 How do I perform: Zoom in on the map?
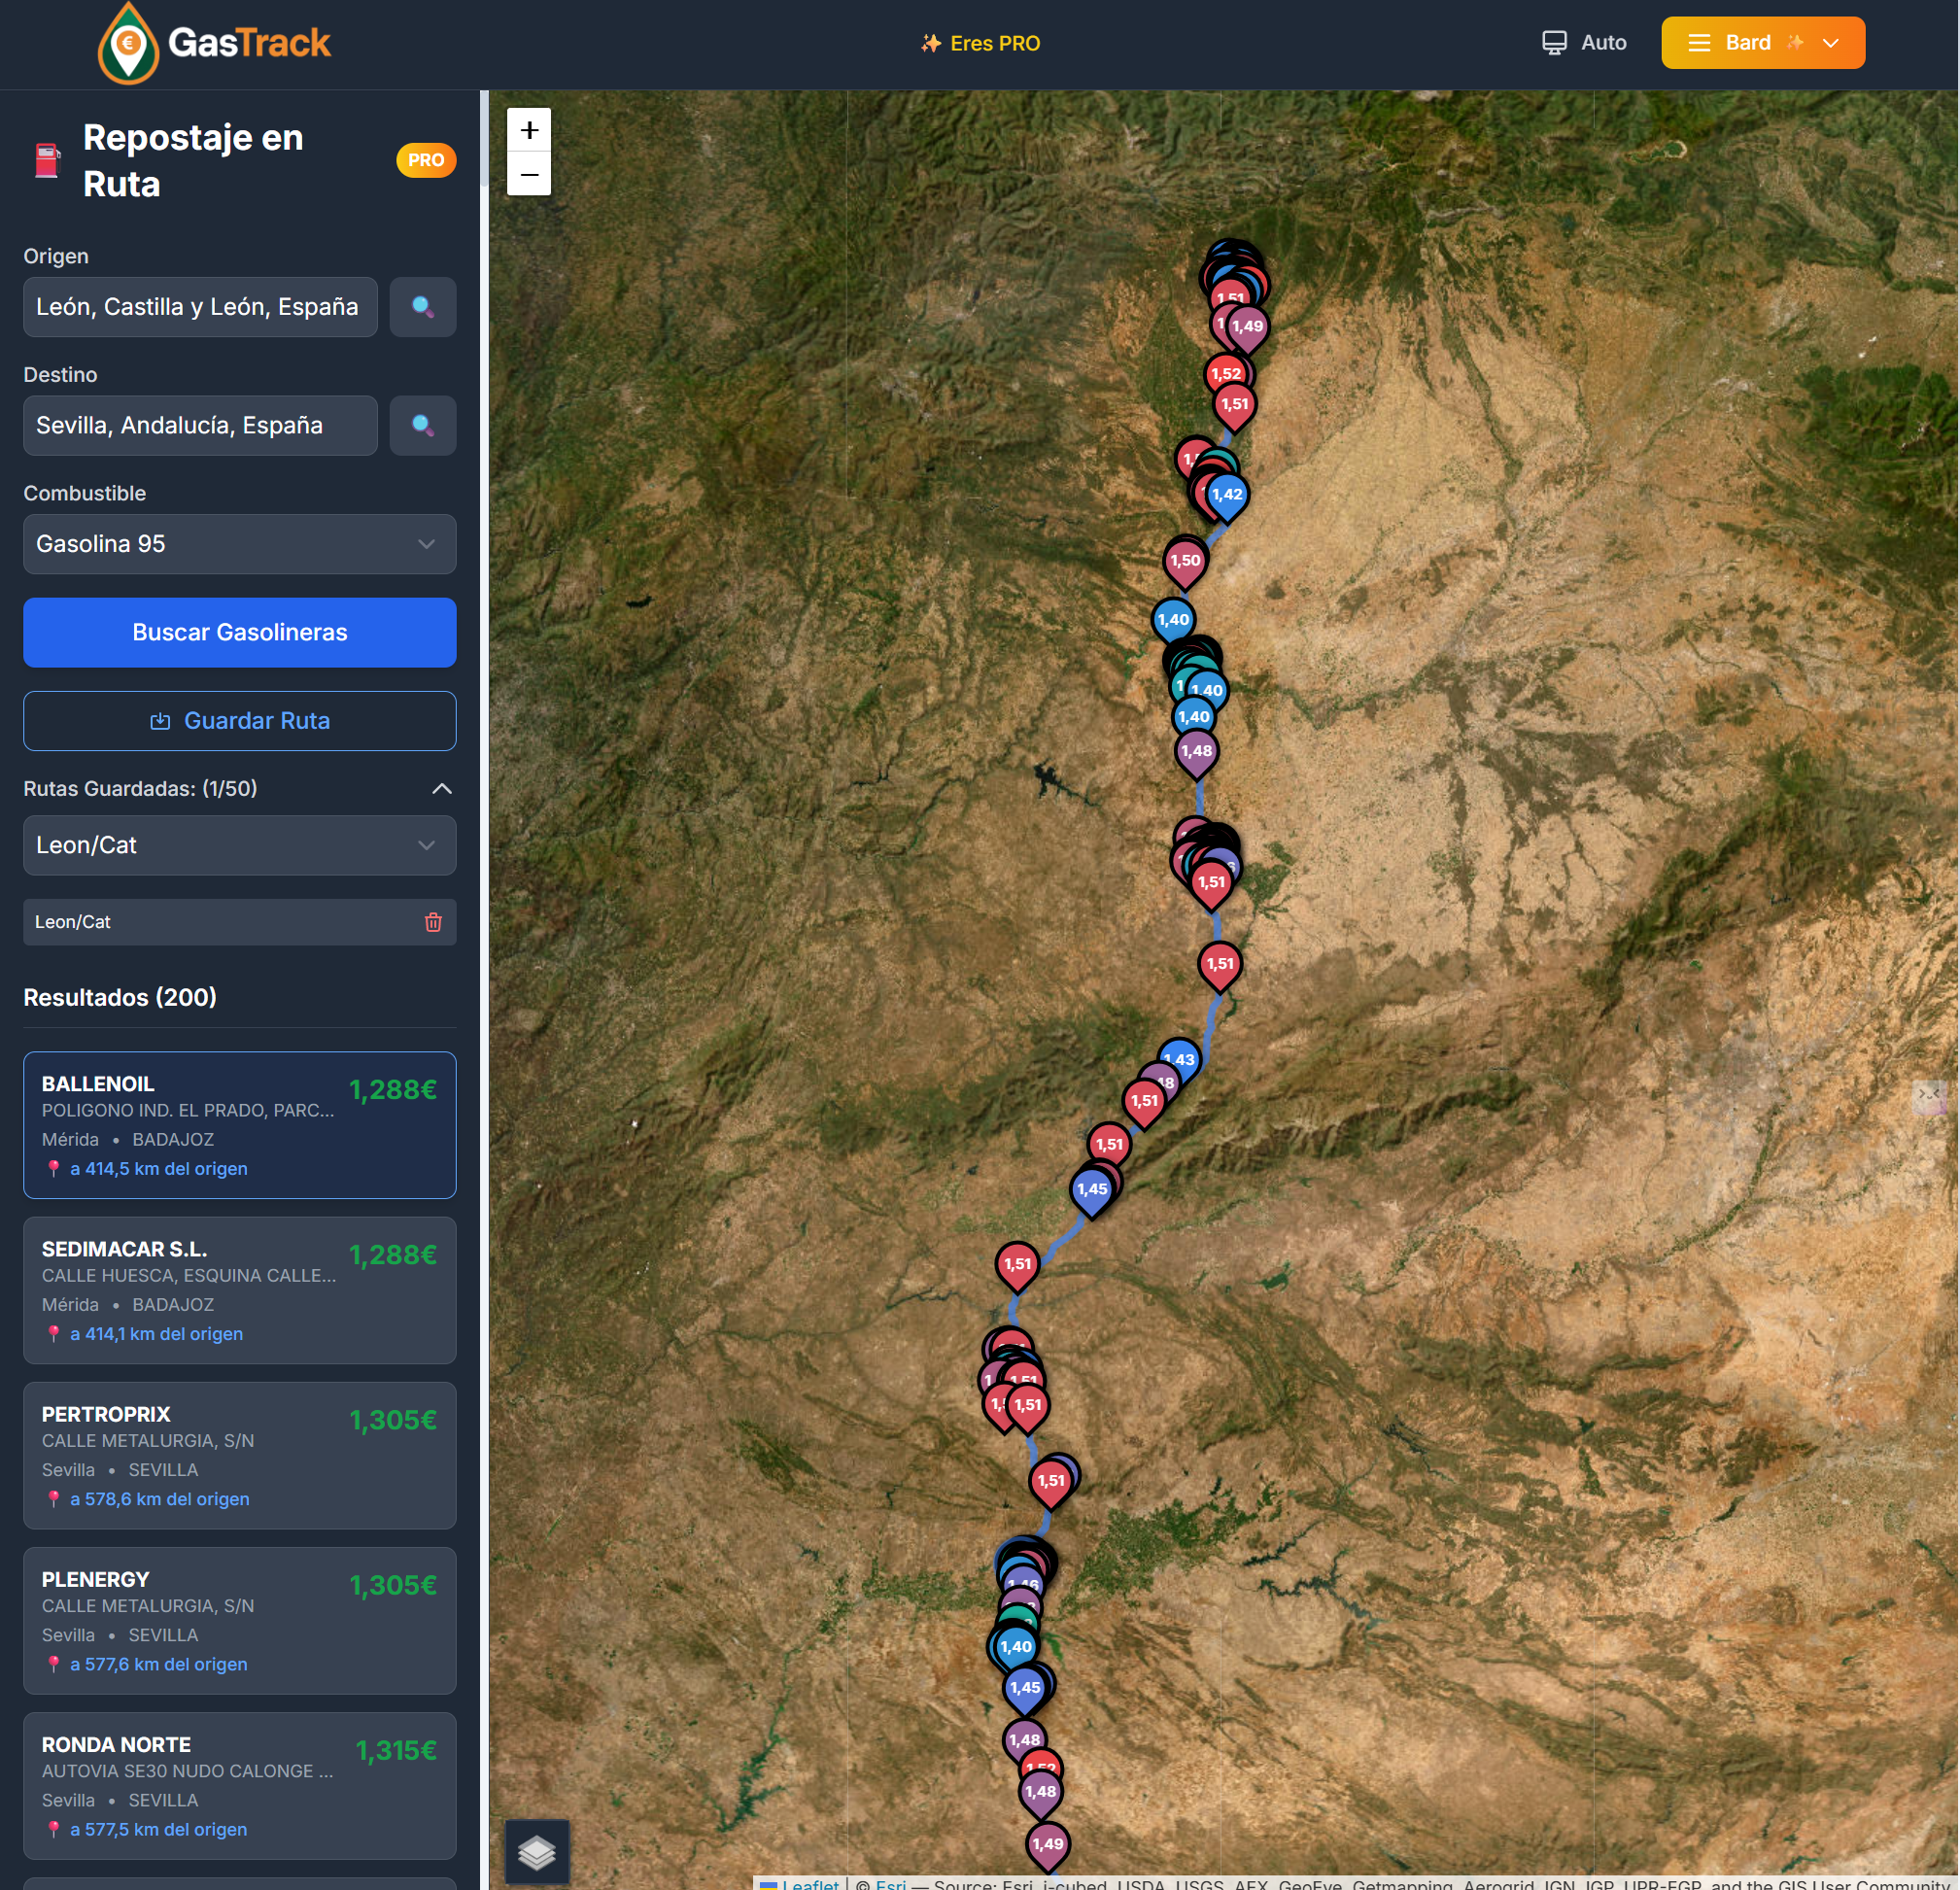tap(529, 130)
